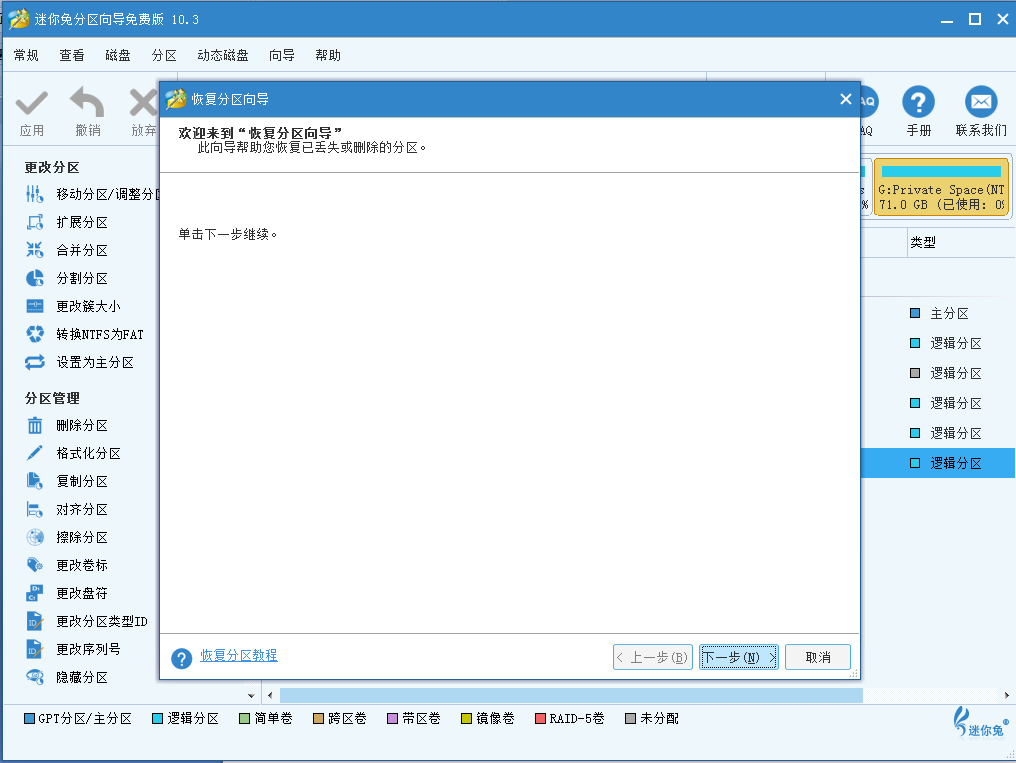Click horizontal scrollbar left arrow

[270, 696]
